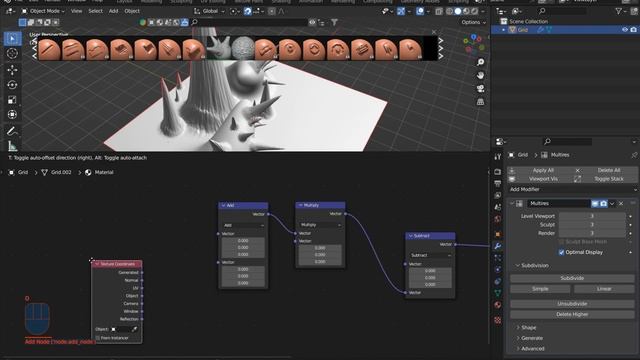Toggle X-ray in viewport header
Screen dimensions: 640x360
point(439,11)
